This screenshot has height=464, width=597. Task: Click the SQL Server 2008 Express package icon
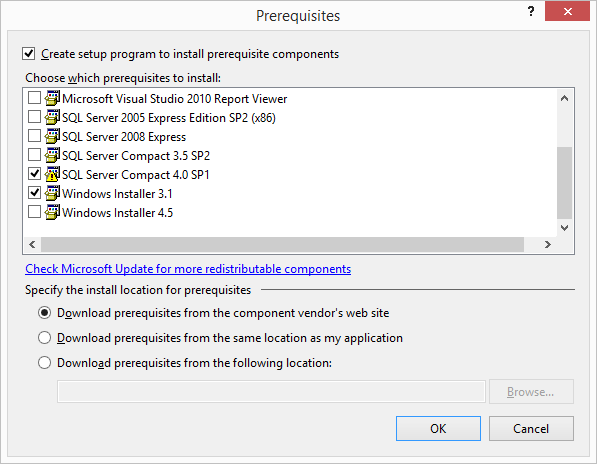[x=52, y=136]
